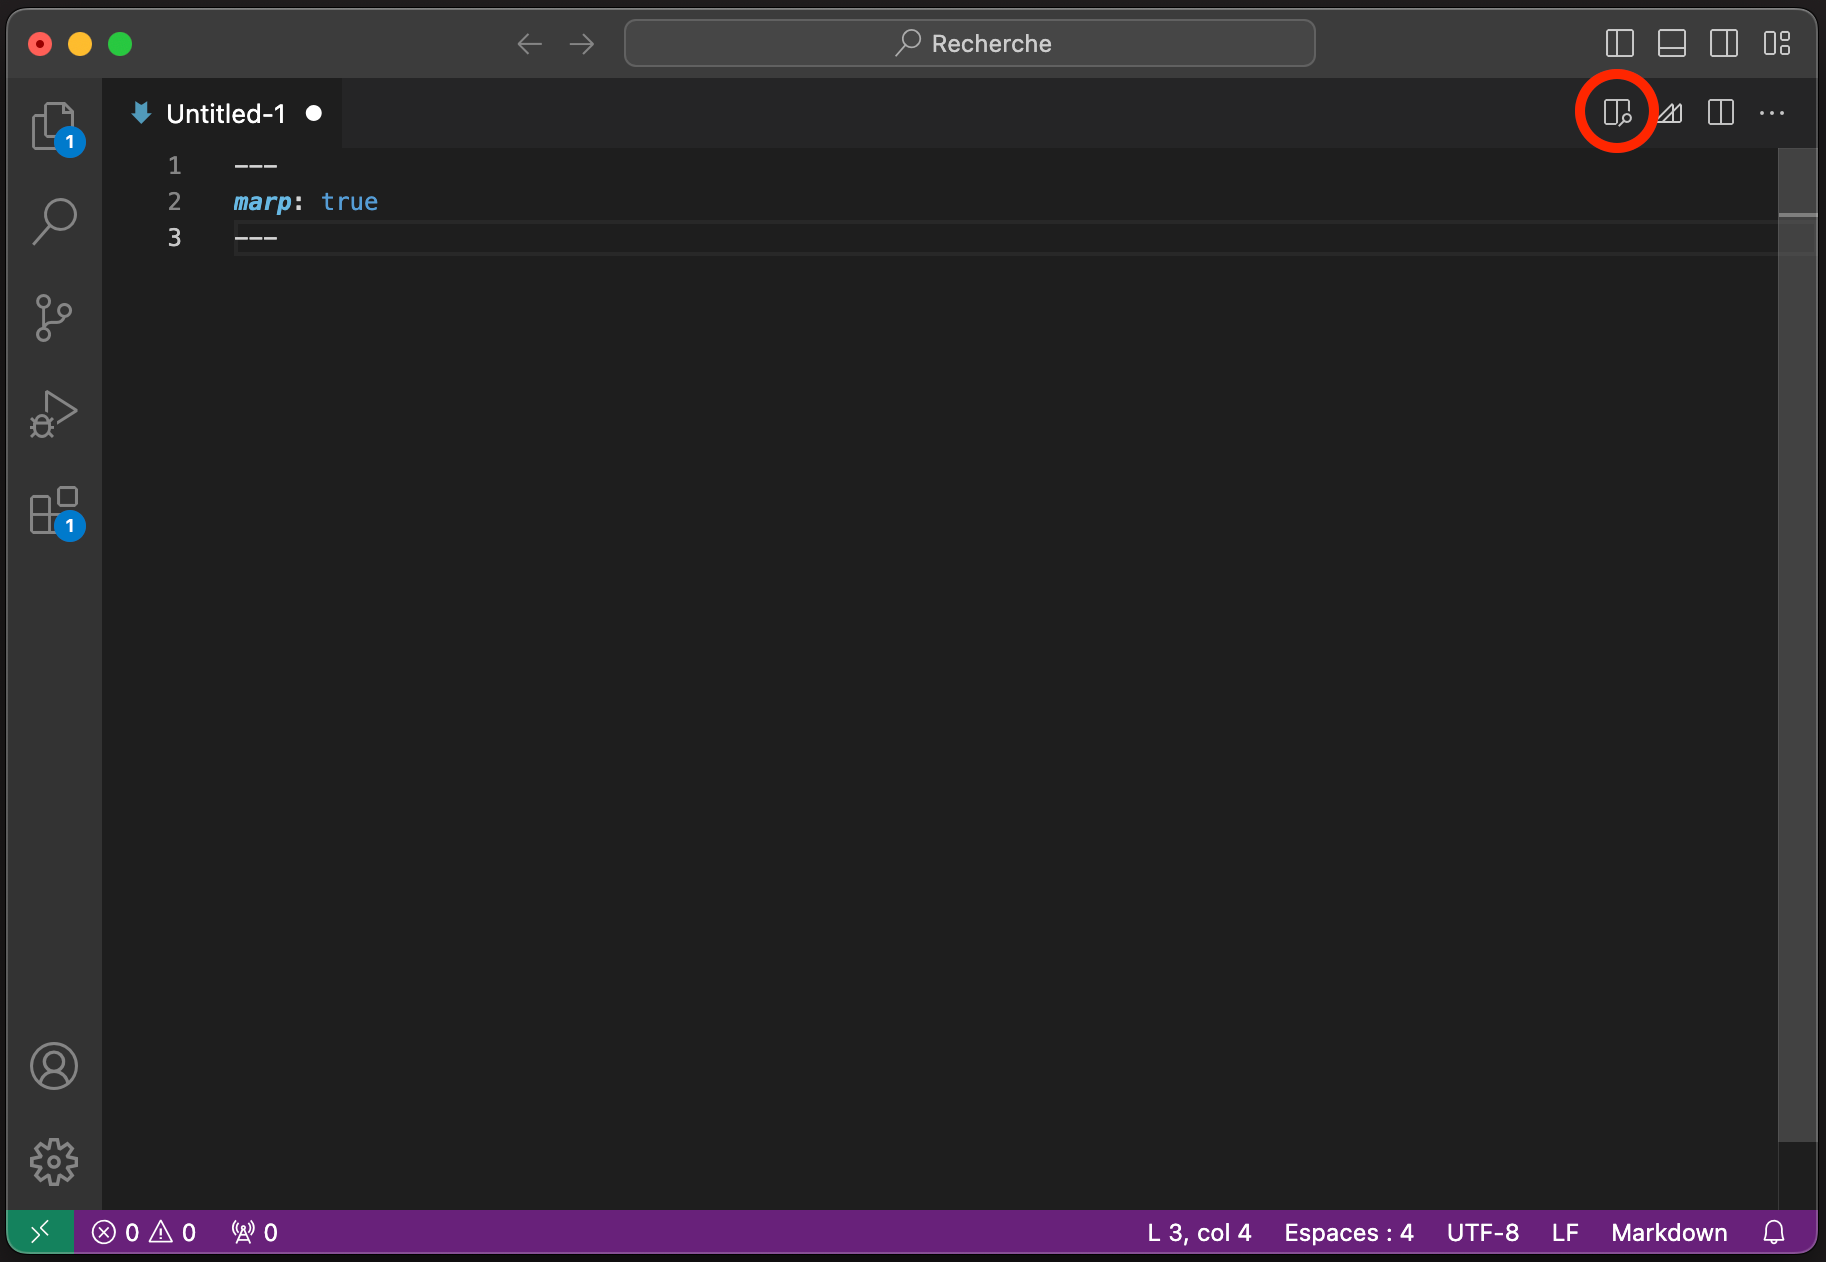Image resolution: width=1826 pixels, height=1262 pixels.
Task: Change the LF end-of-line sequence
Action: [1565, 1232]
